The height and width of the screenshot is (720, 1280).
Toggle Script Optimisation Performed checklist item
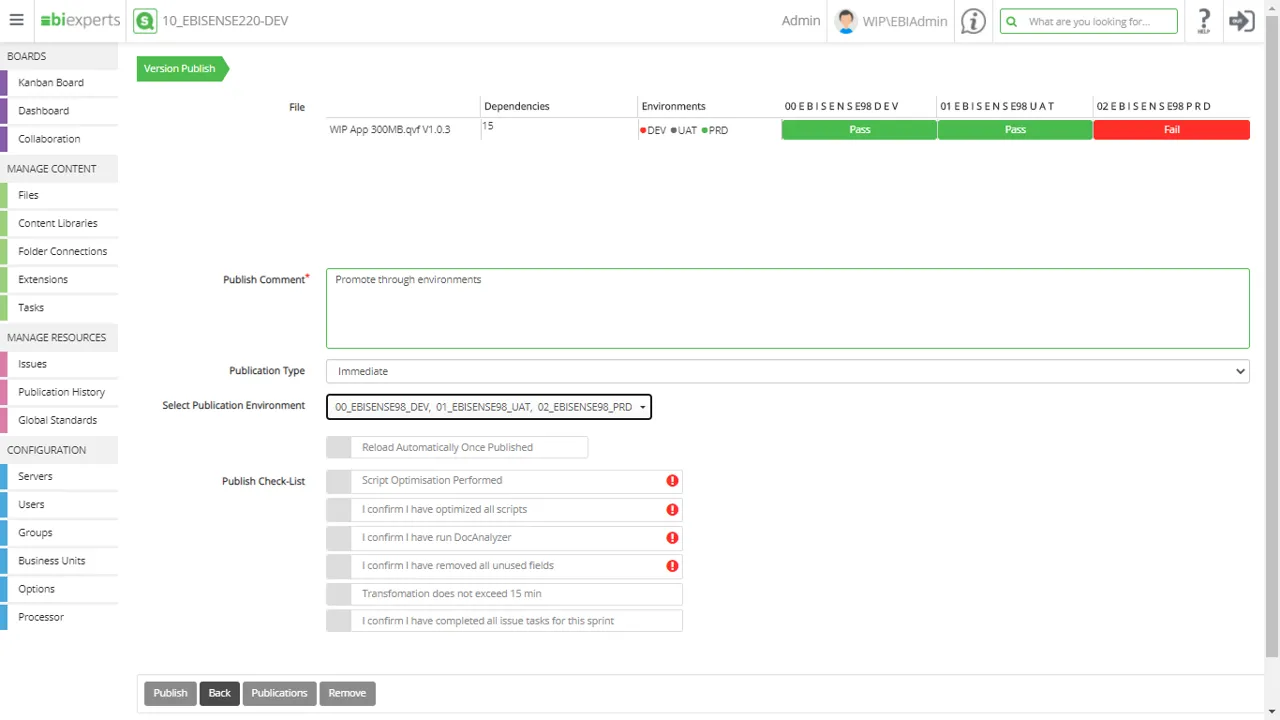(339, 481)
